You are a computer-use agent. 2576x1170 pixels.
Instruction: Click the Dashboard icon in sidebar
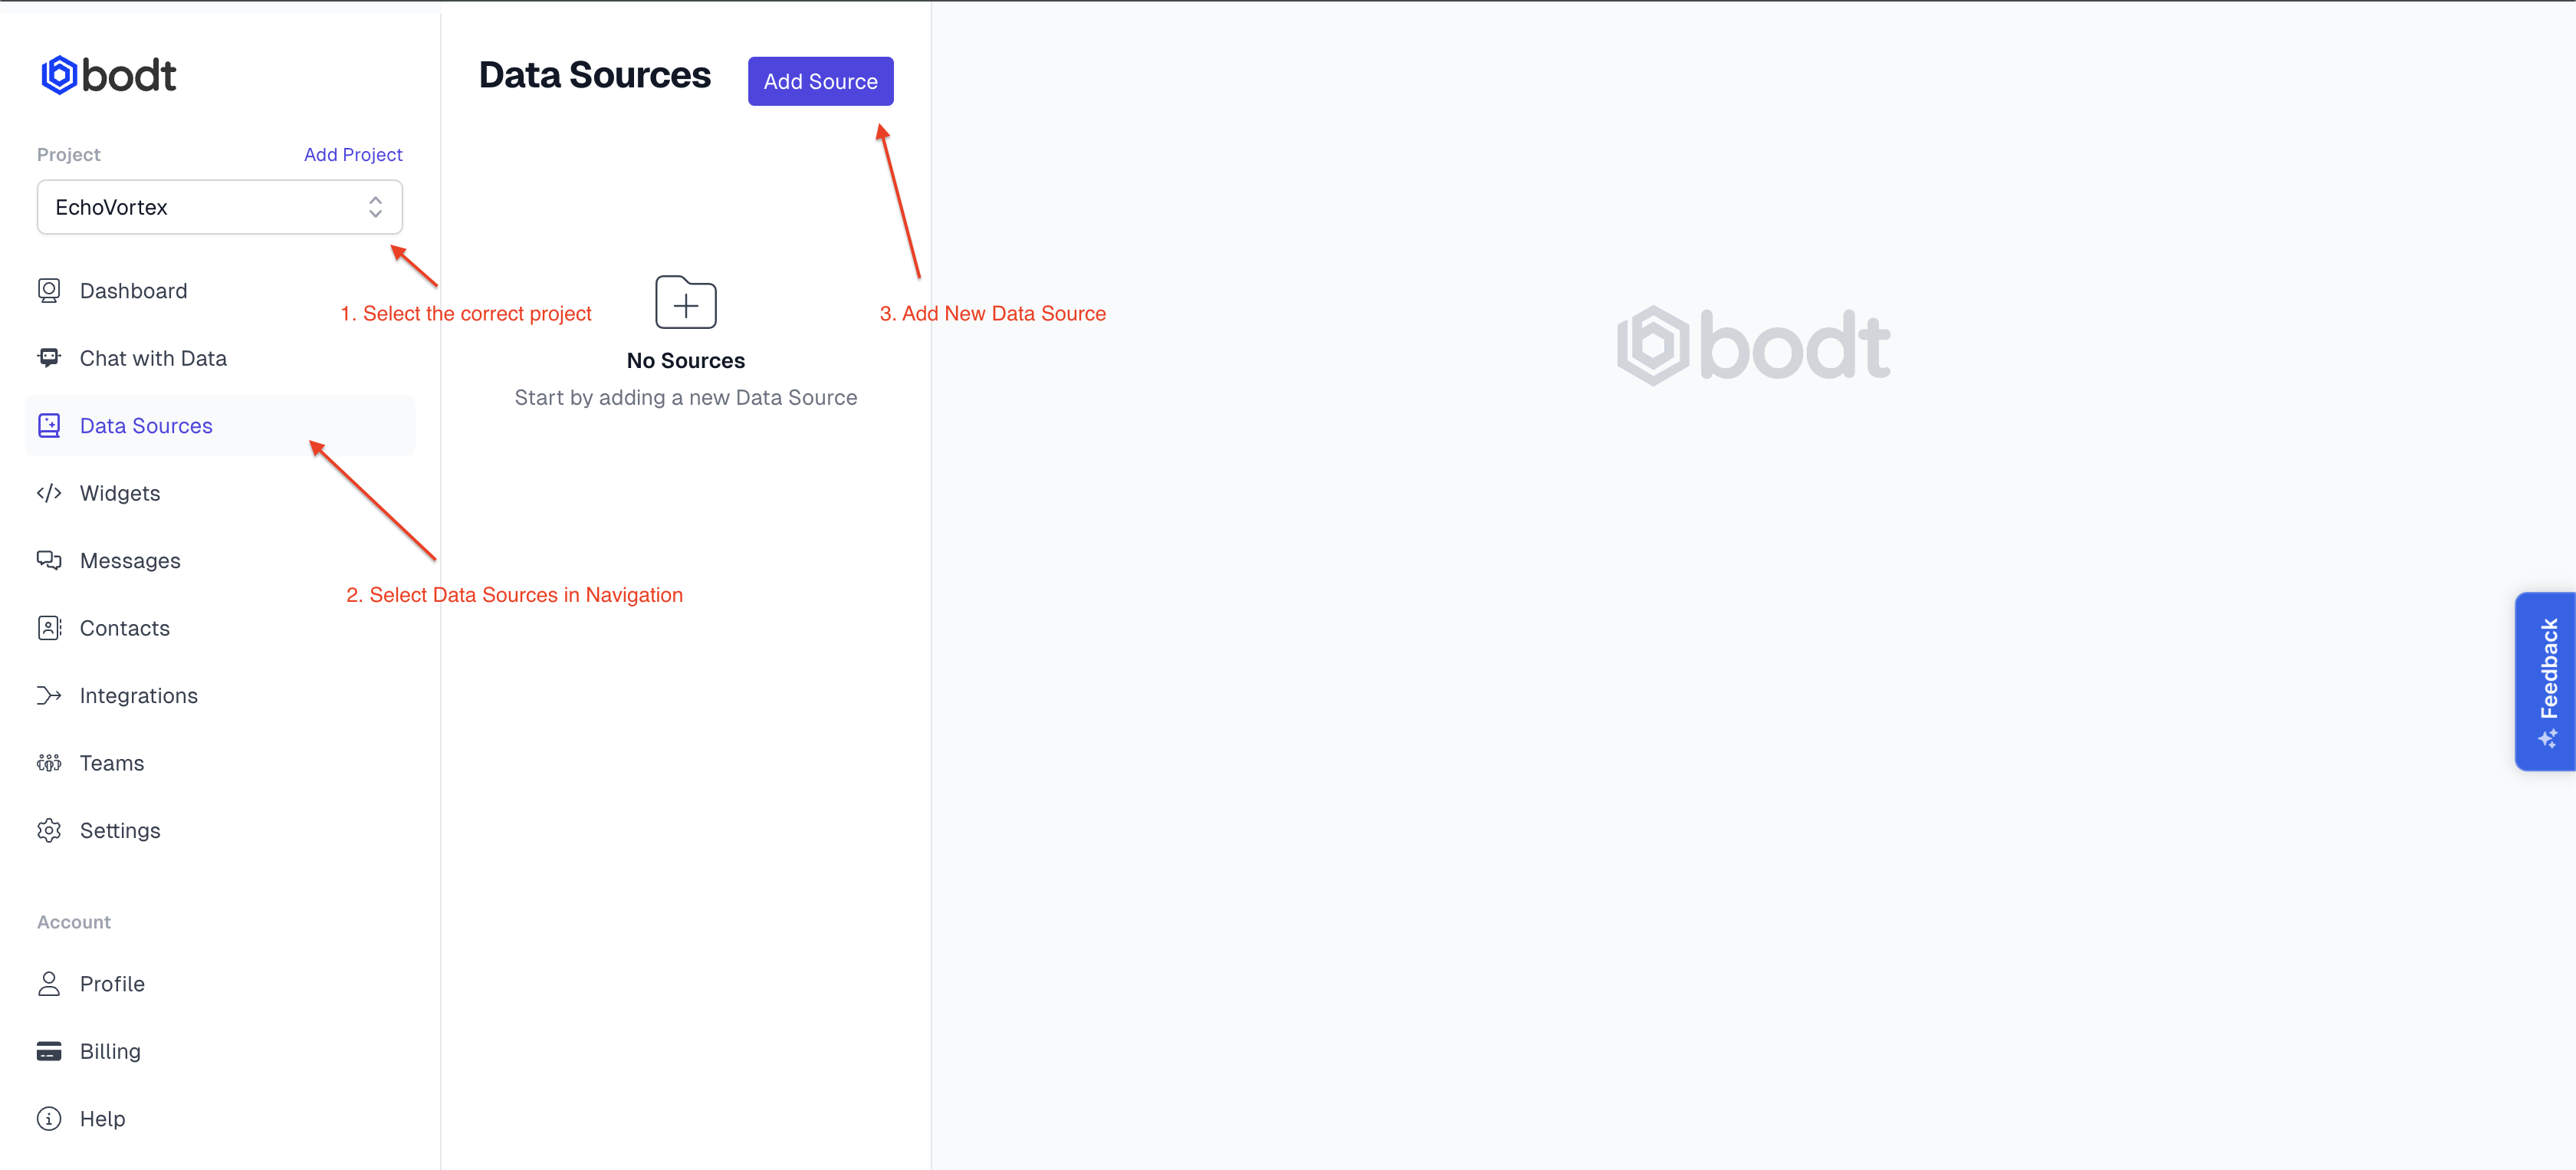(x=49, y=290)
